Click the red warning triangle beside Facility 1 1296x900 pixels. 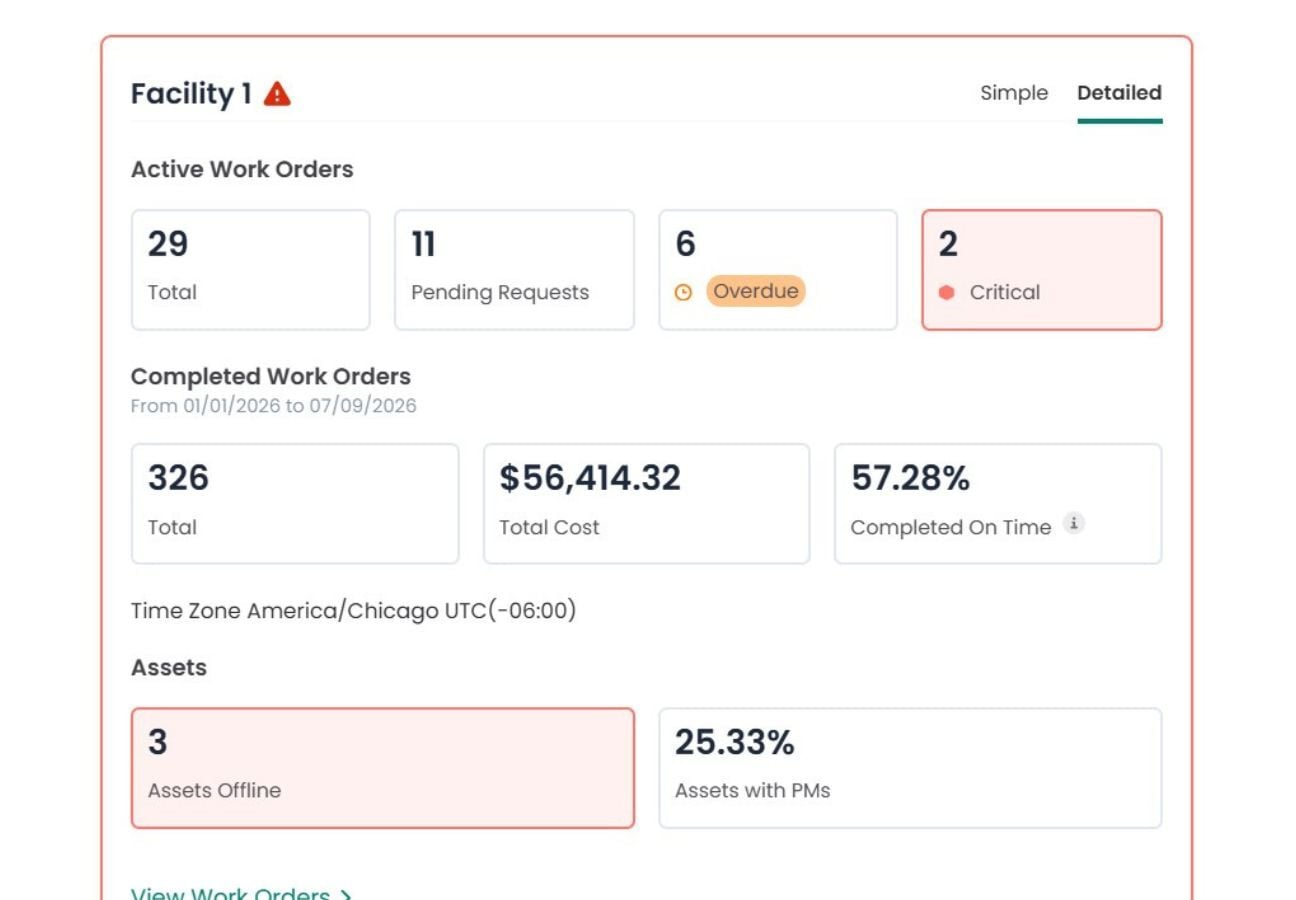(277, 94)
